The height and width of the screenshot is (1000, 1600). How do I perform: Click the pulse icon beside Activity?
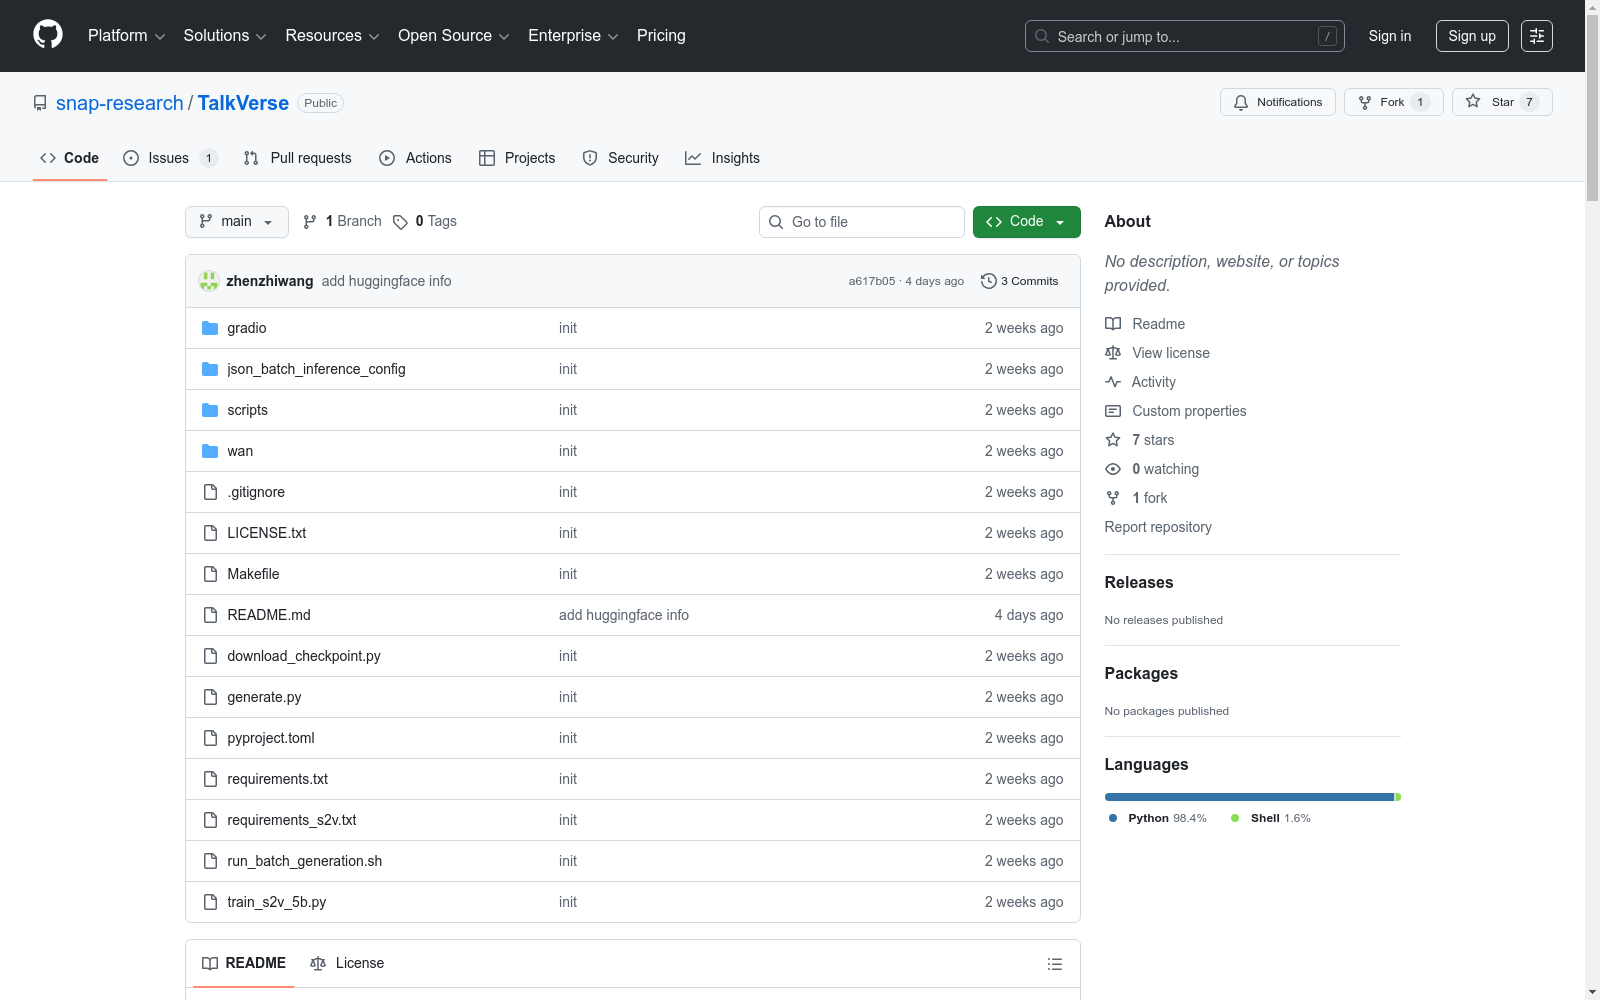[x=1113, y=382]
